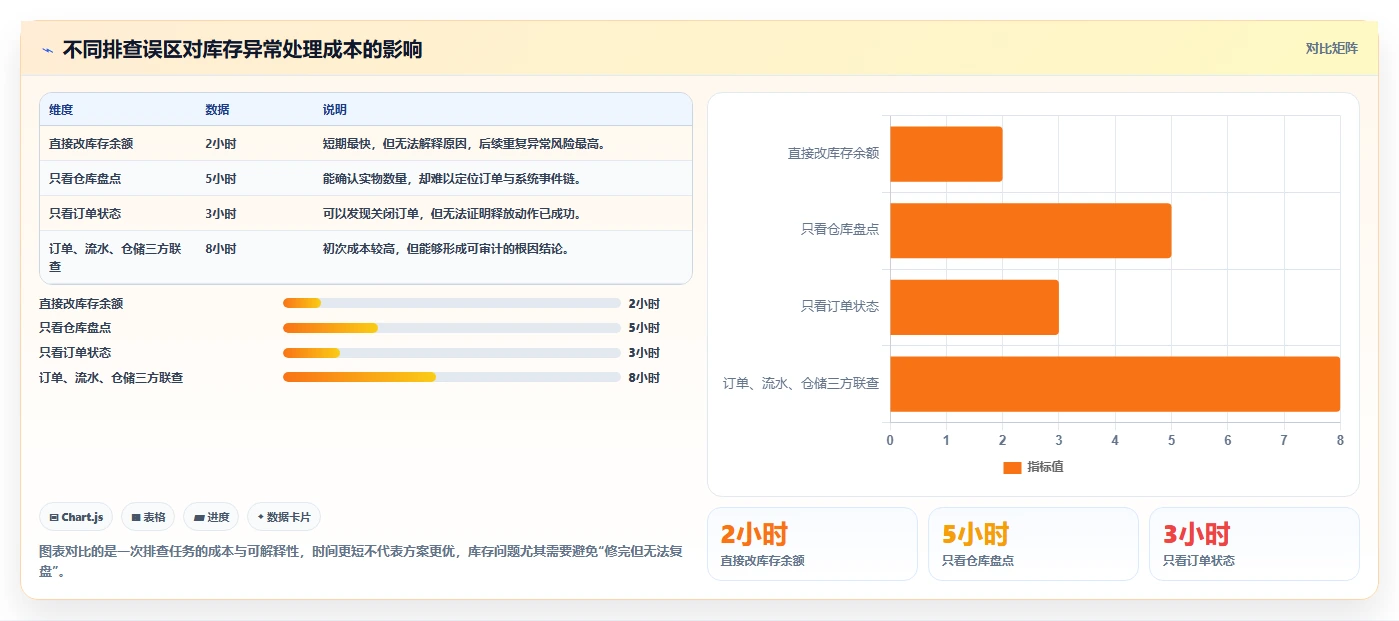The height and width of the screenshot is (621, 1399).
Task: Click the explanation starting 短期最快
Action: (464, 144)
